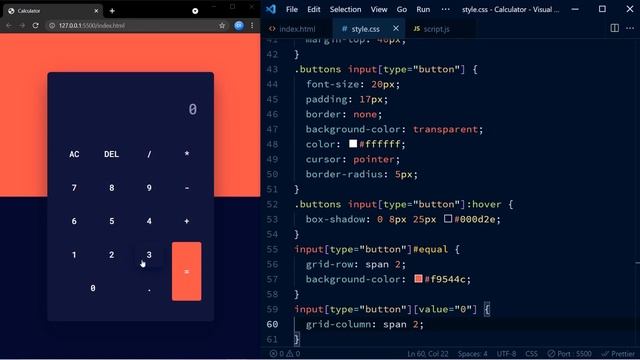
Task: Click #000d2e box-shadow color swatch
Action: [x=448, y=219]
